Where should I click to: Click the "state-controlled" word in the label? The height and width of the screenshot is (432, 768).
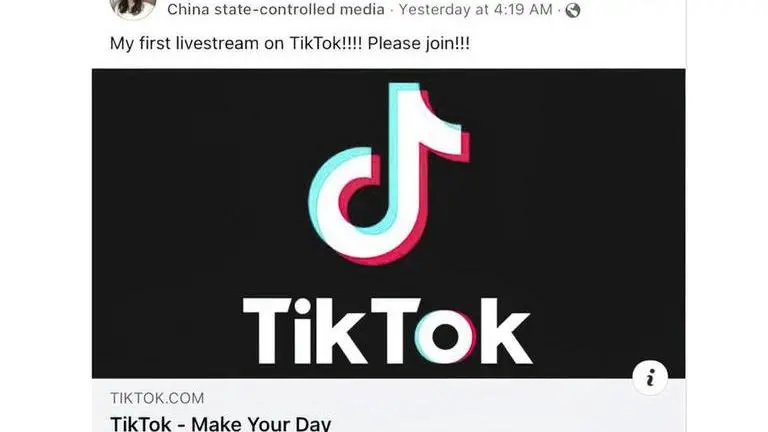[x=276, y=9]
